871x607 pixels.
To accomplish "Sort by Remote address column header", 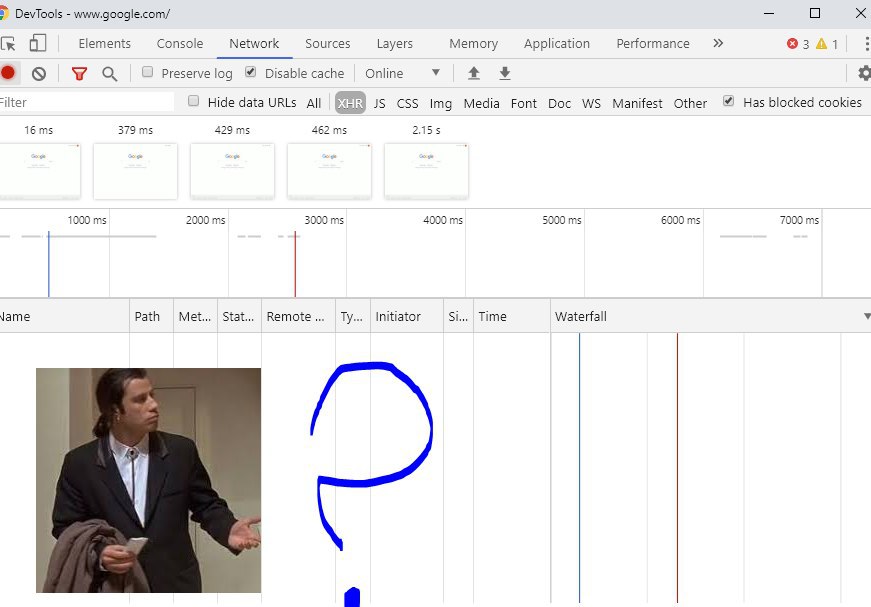I will [298, 316].
